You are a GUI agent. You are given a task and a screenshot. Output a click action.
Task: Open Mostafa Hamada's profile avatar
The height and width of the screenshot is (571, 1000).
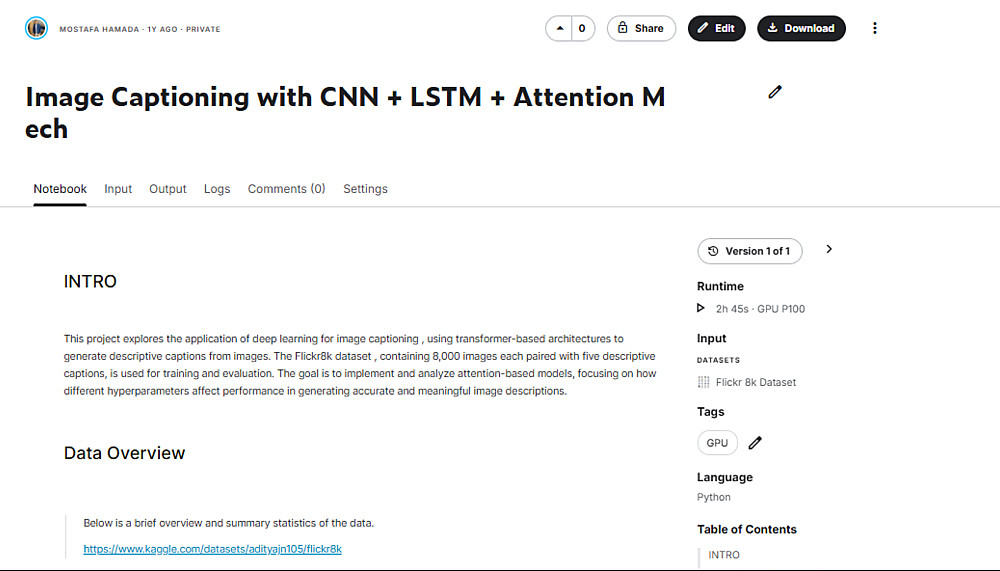click(x=36, y=28)
